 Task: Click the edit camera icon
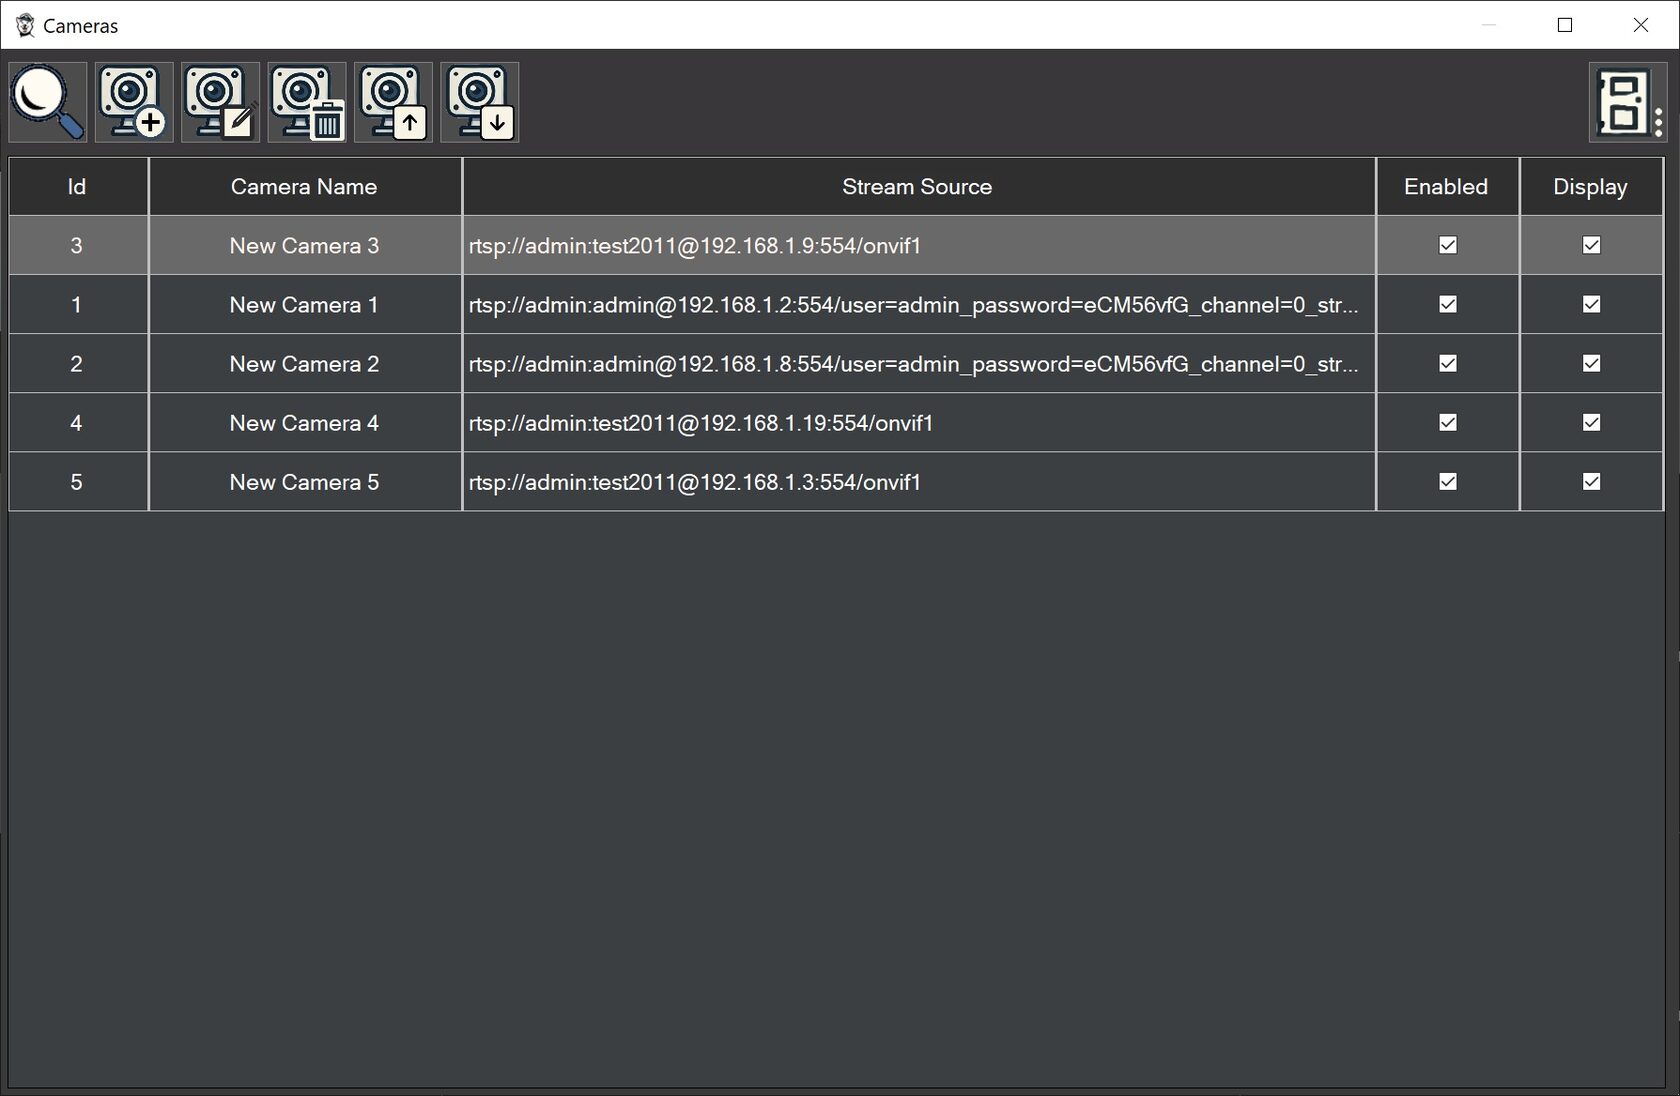coord(220,102)
